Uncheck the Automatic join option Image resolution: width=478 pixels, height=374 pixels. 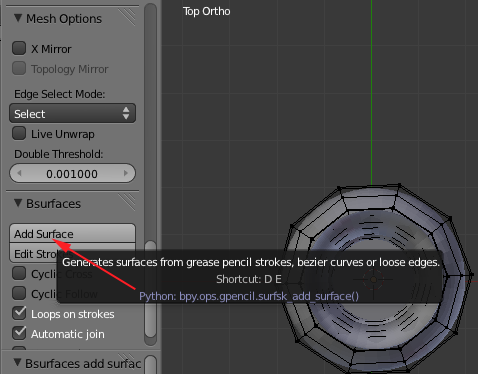tap(19, 333)
